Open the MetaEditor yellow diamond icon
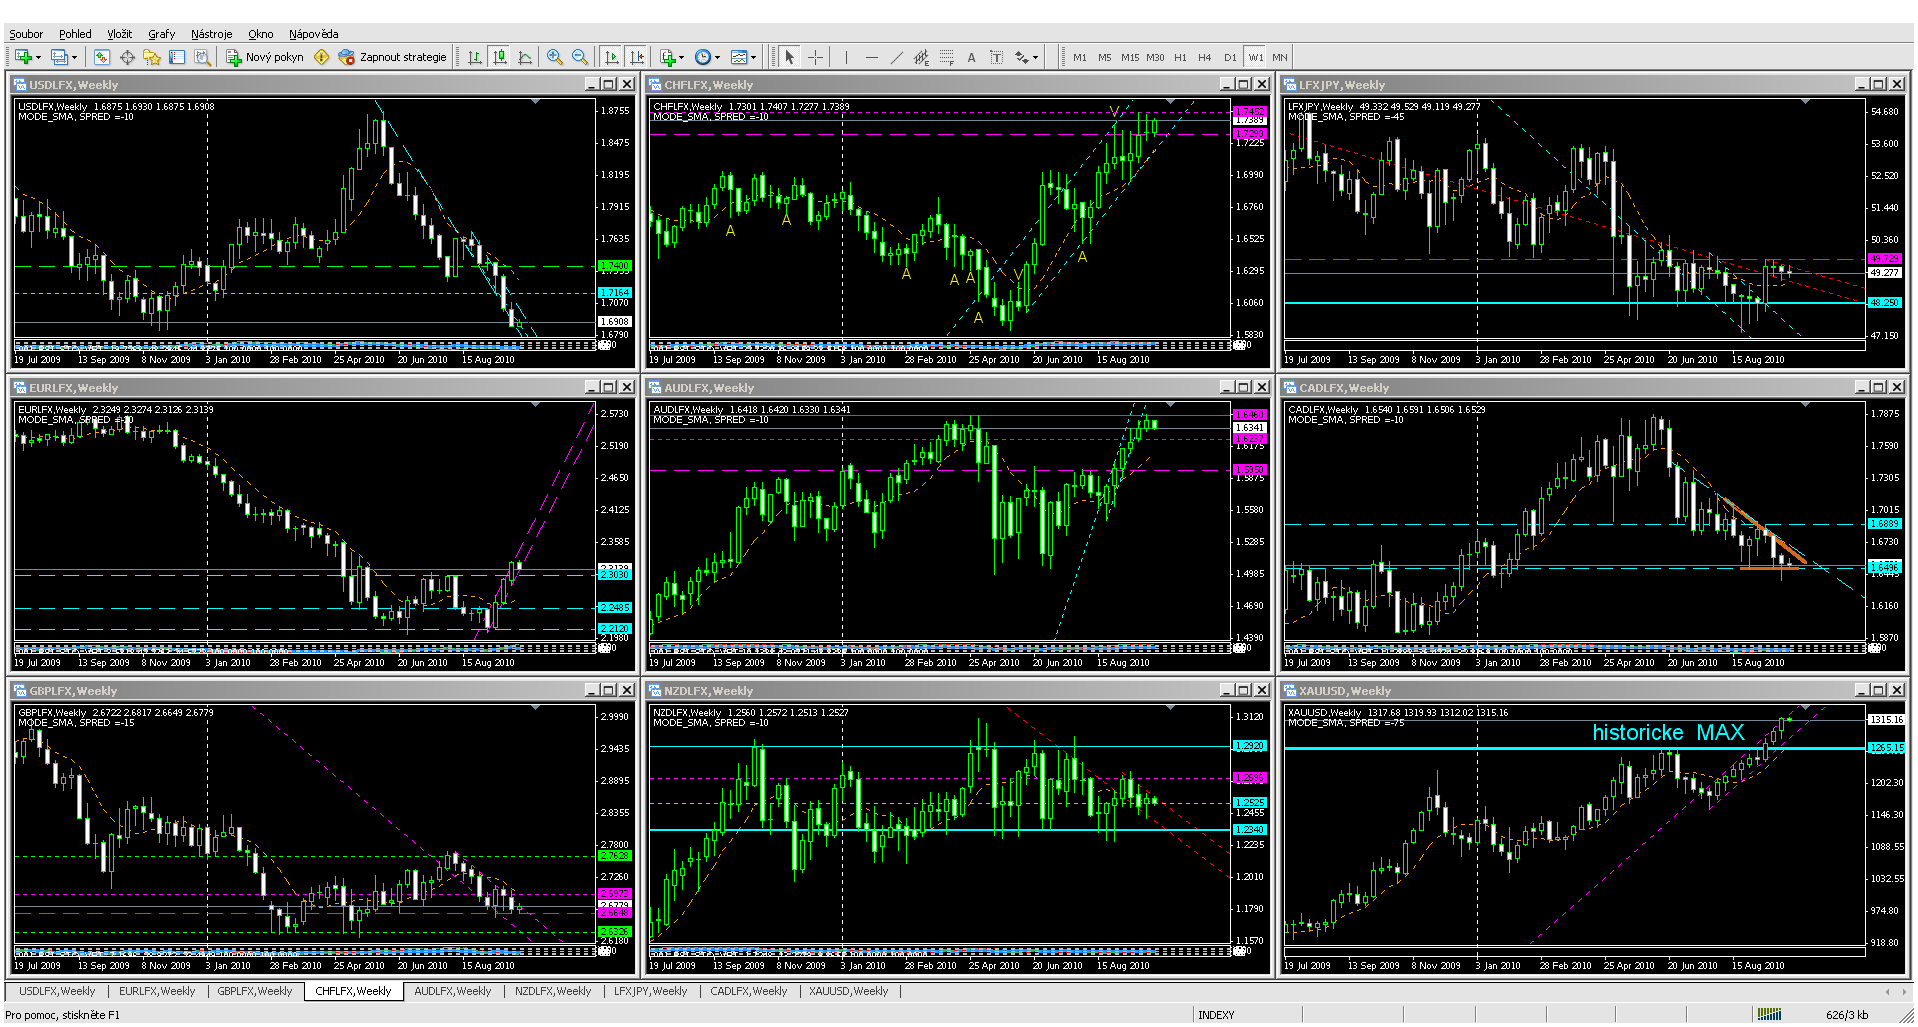Image resolution: width=1918 pixels, height=1027 pixels. coord(321,57)
